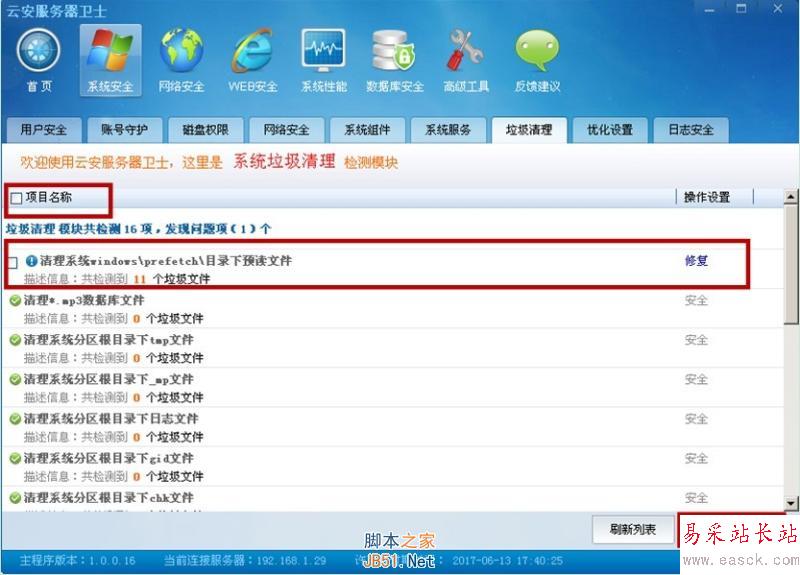800x575 pixels.
Task: Click green check icon for chk文件 row
Action: tap(15, 497)
